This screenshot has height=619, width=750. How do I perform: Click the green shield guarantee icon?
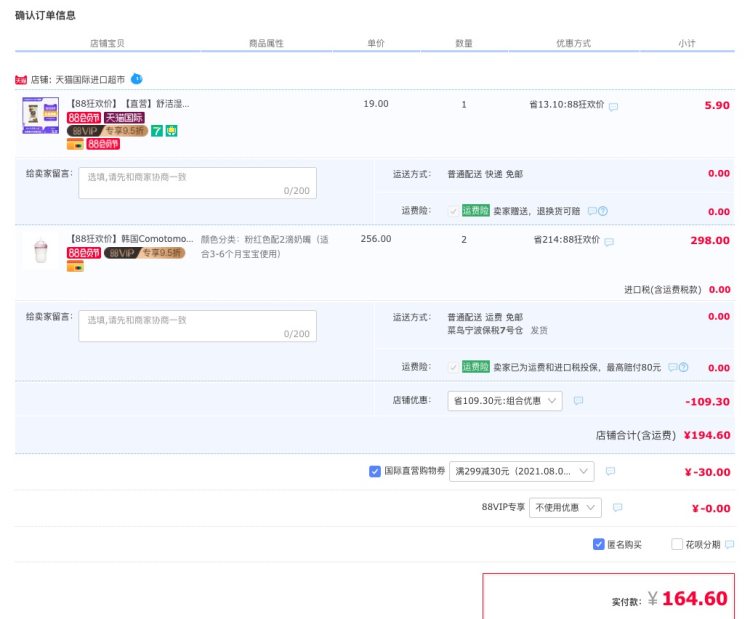[172, 131]
